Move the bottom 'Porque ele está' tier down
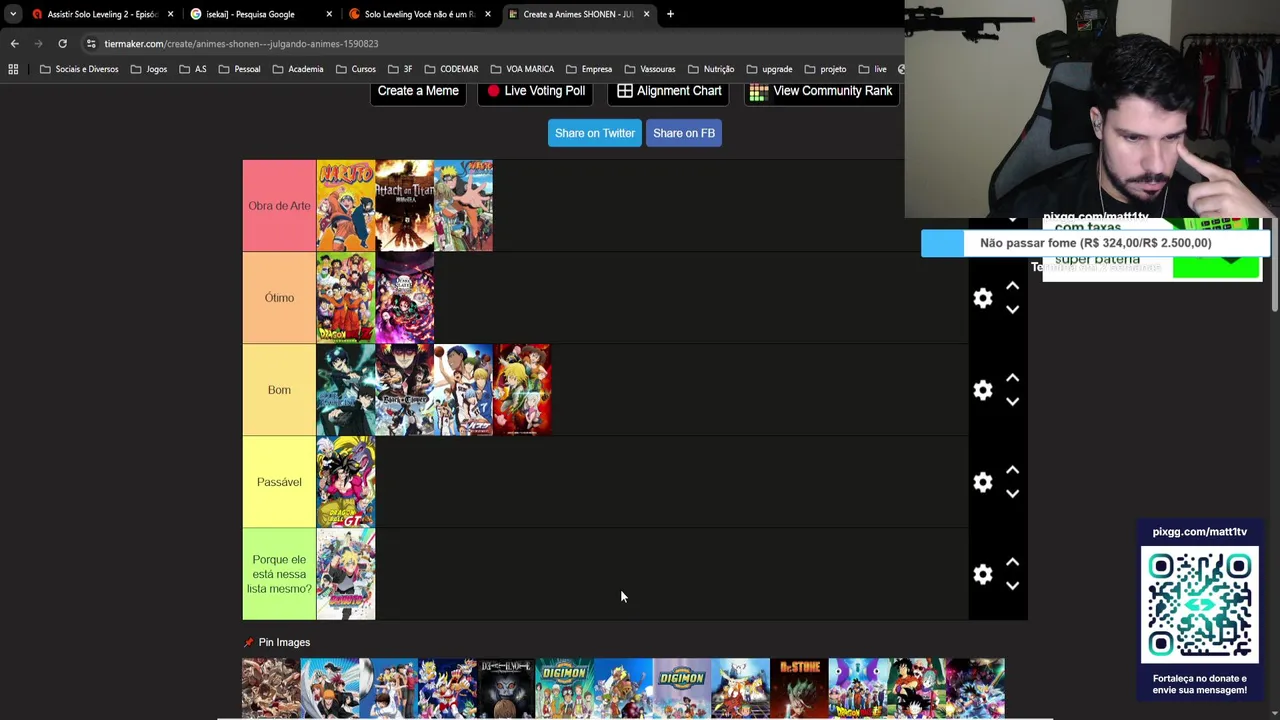Screen dimensions: 1280x720 (1012, 585)
